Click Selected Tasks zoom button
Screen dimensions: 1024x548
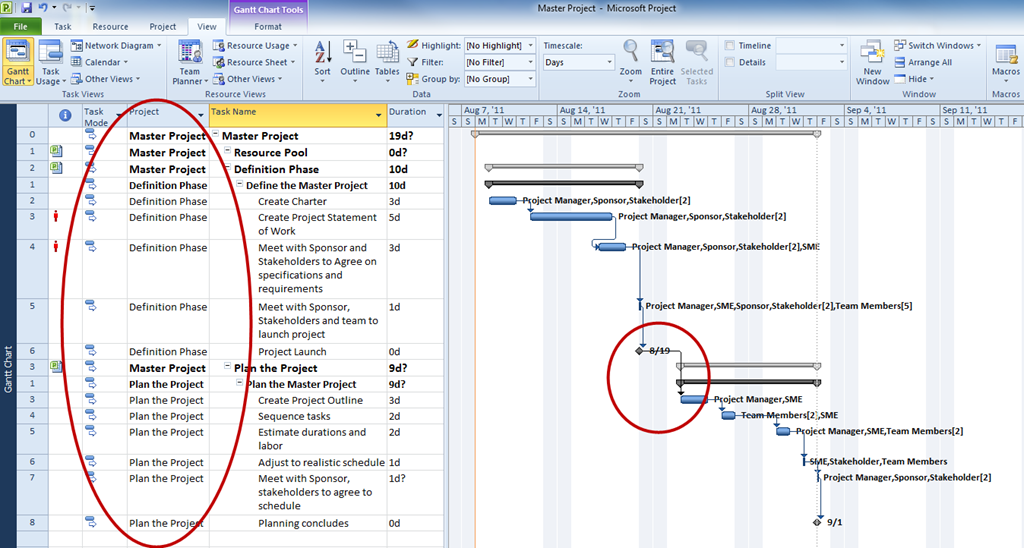click(696, 62)
